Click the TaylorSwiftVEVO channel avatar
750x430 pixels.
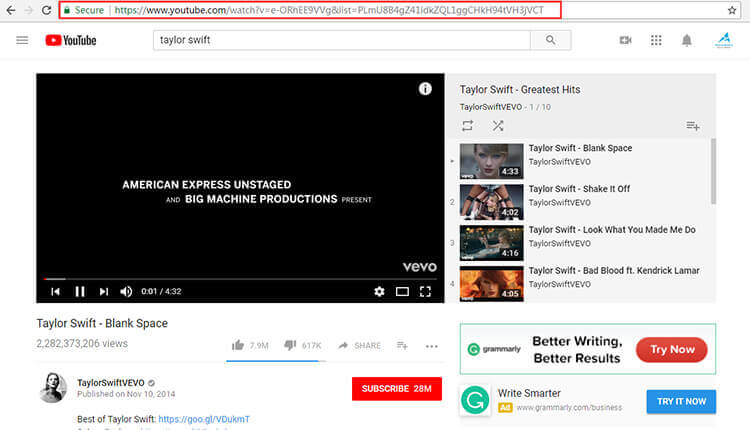click(x=53, y=388)
